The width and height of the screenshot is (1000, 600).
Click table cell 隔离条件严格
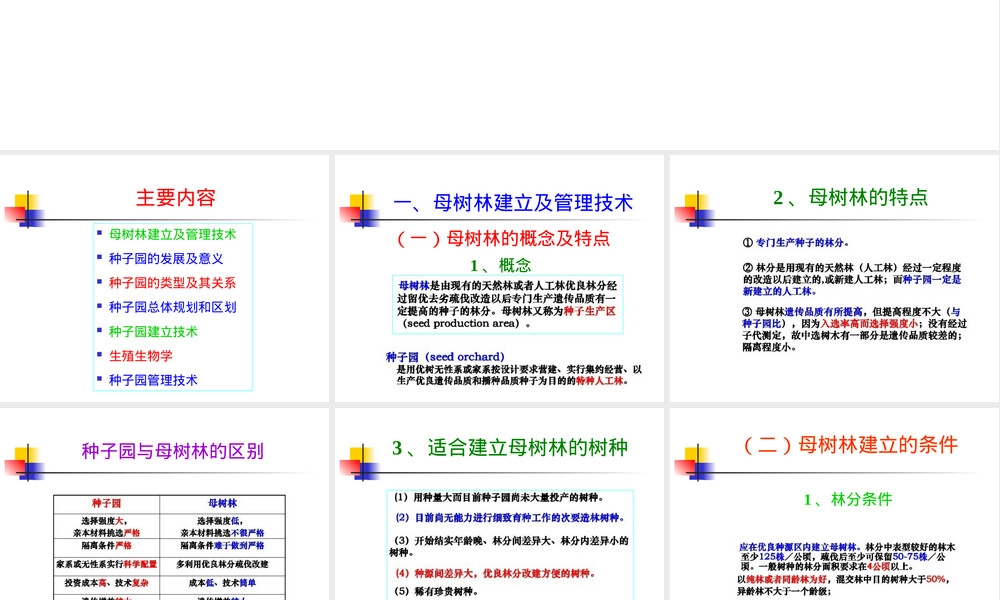point(107,546)
